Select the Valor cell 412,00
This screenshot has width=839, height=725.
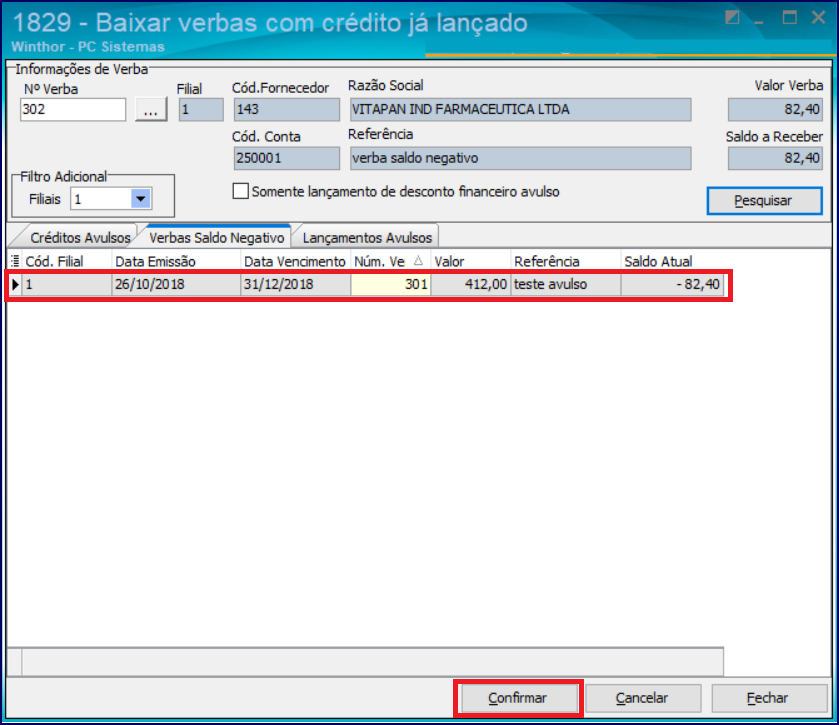pyautogui.click(x=471, y=284)
